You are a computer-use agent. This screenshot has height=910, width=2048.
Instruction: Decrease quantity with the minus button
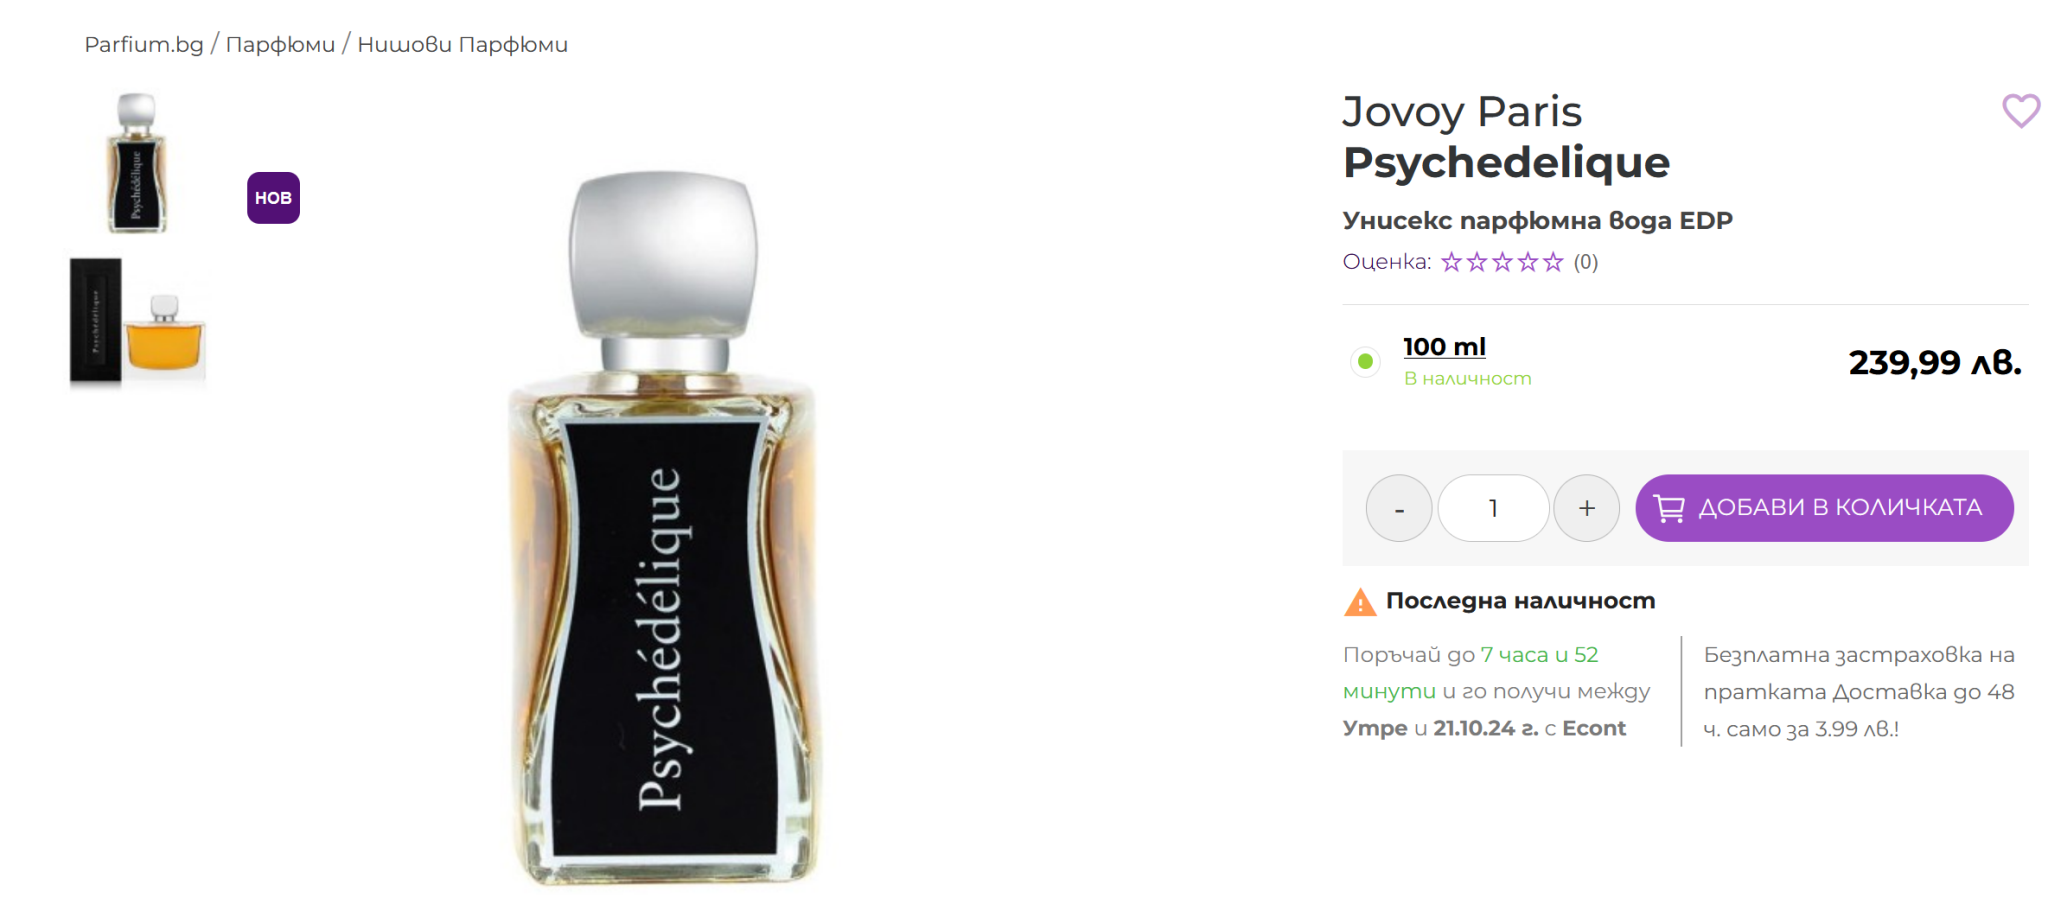(x=1399, y=508)
